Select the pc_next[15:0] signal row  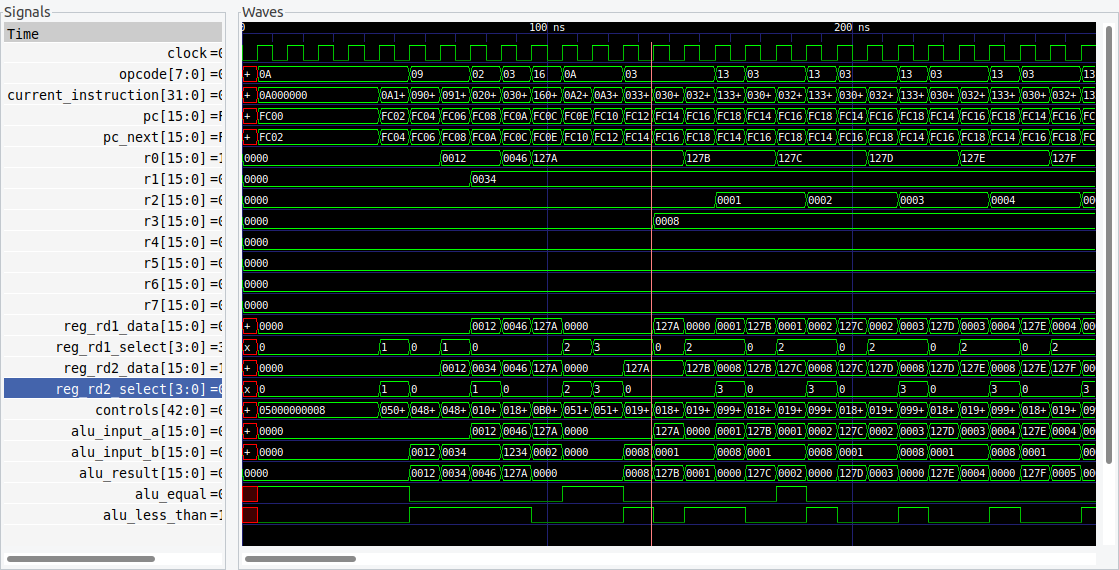pyautogui.click(x=113, y=137)
